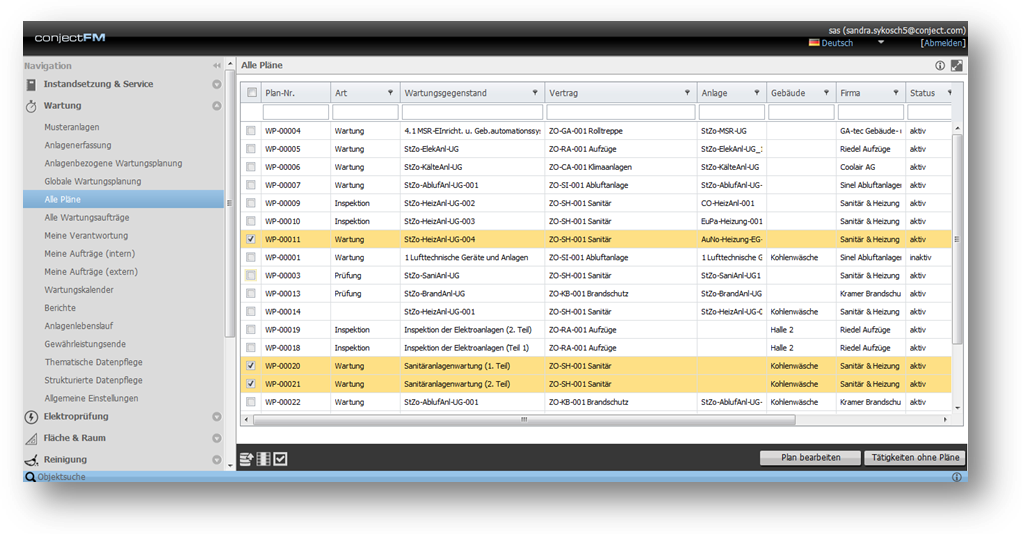1022x534 pixels.
Task: Click the Elektroprüfung lightning icon
Action: click(31, 417)
